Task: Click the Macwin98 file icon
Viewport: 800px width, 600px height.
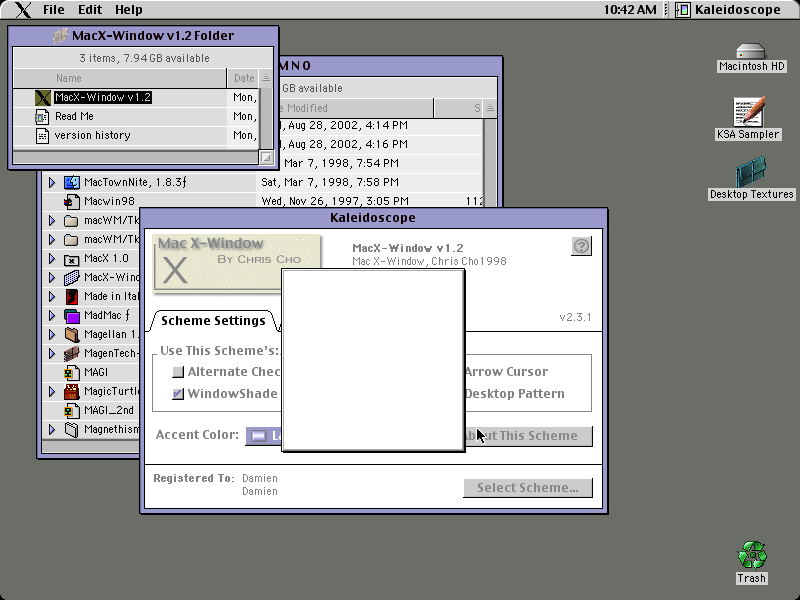Action: 71,202
